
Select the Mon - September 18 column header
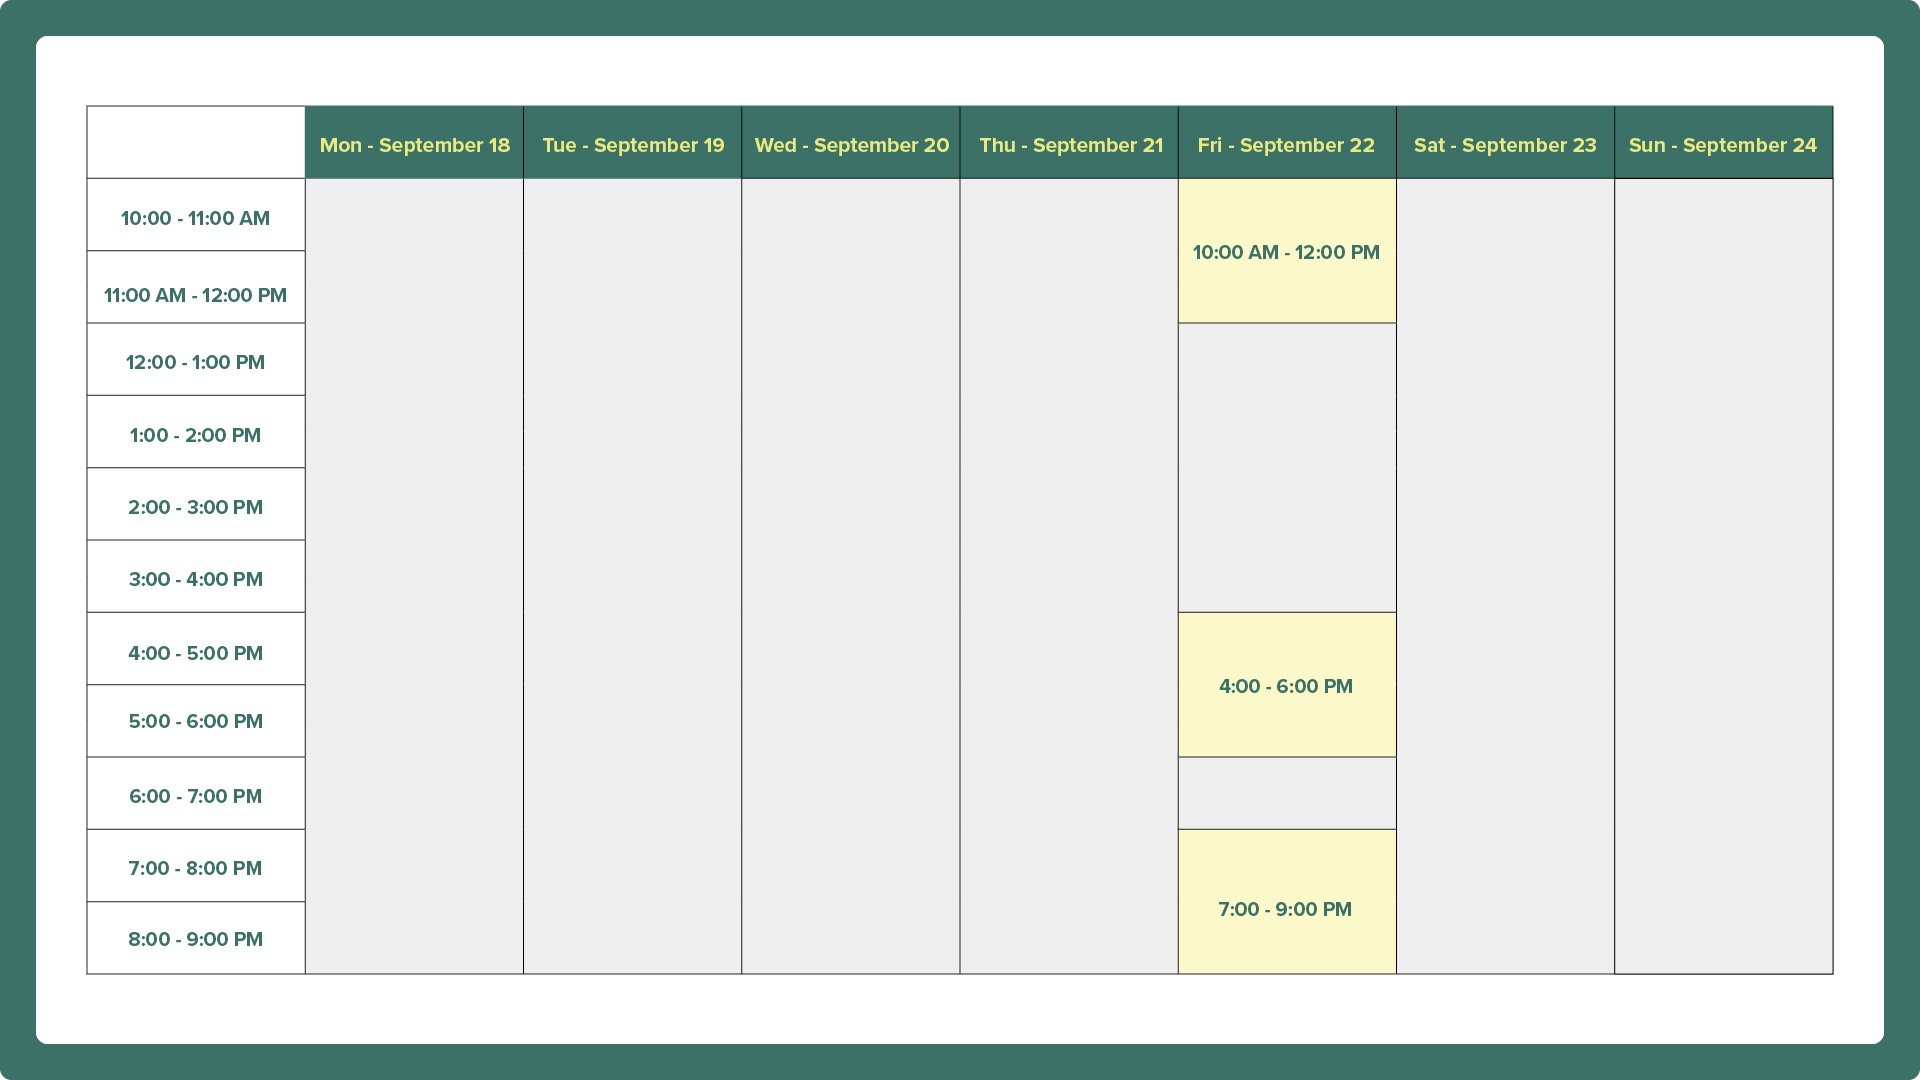414,144
